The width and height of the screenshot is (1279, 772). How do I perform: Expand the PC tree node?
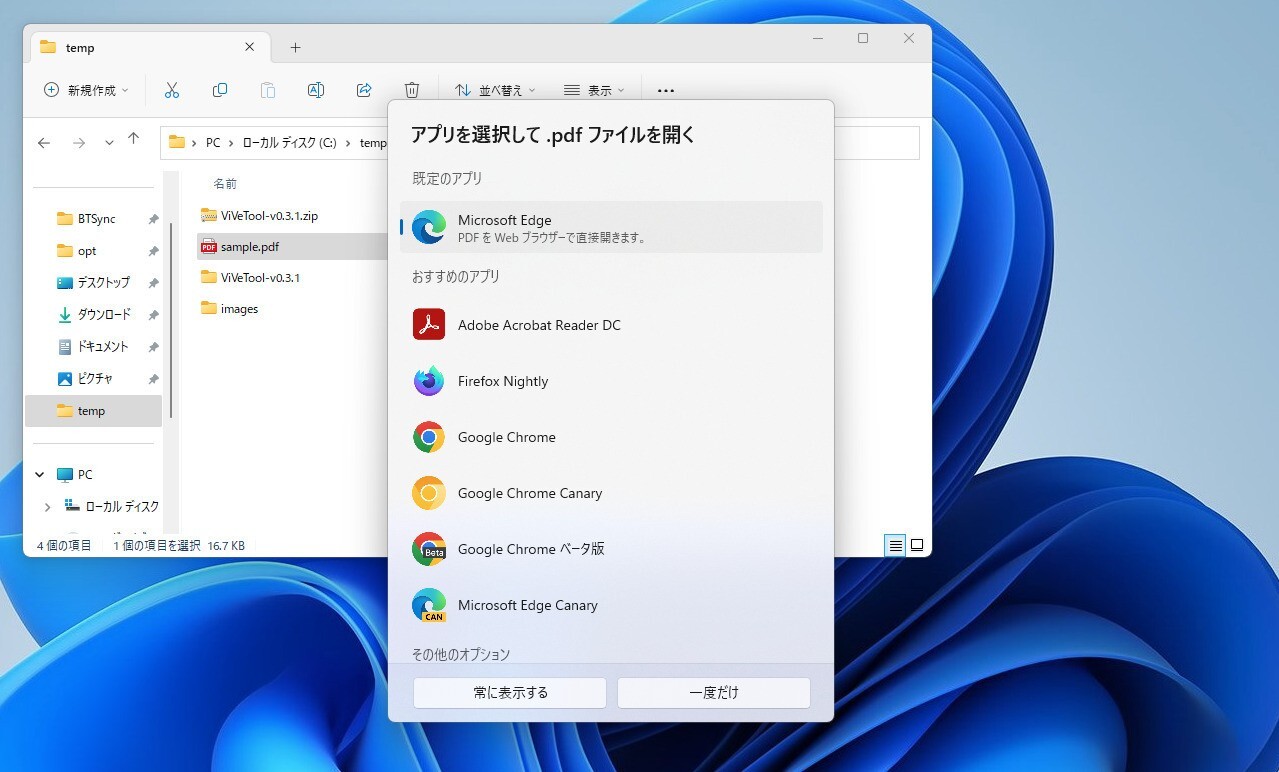click(x=40, y=475)
